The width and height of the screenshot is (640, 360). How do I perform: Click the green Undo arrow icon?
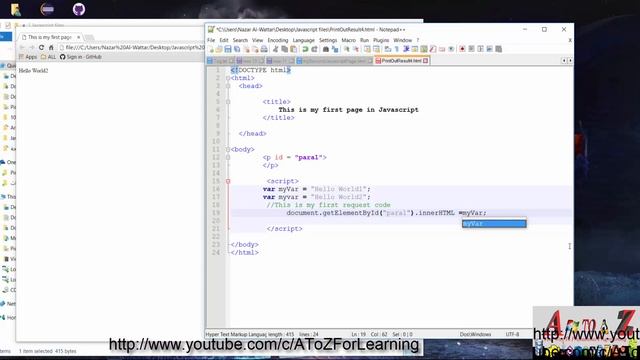305,49
